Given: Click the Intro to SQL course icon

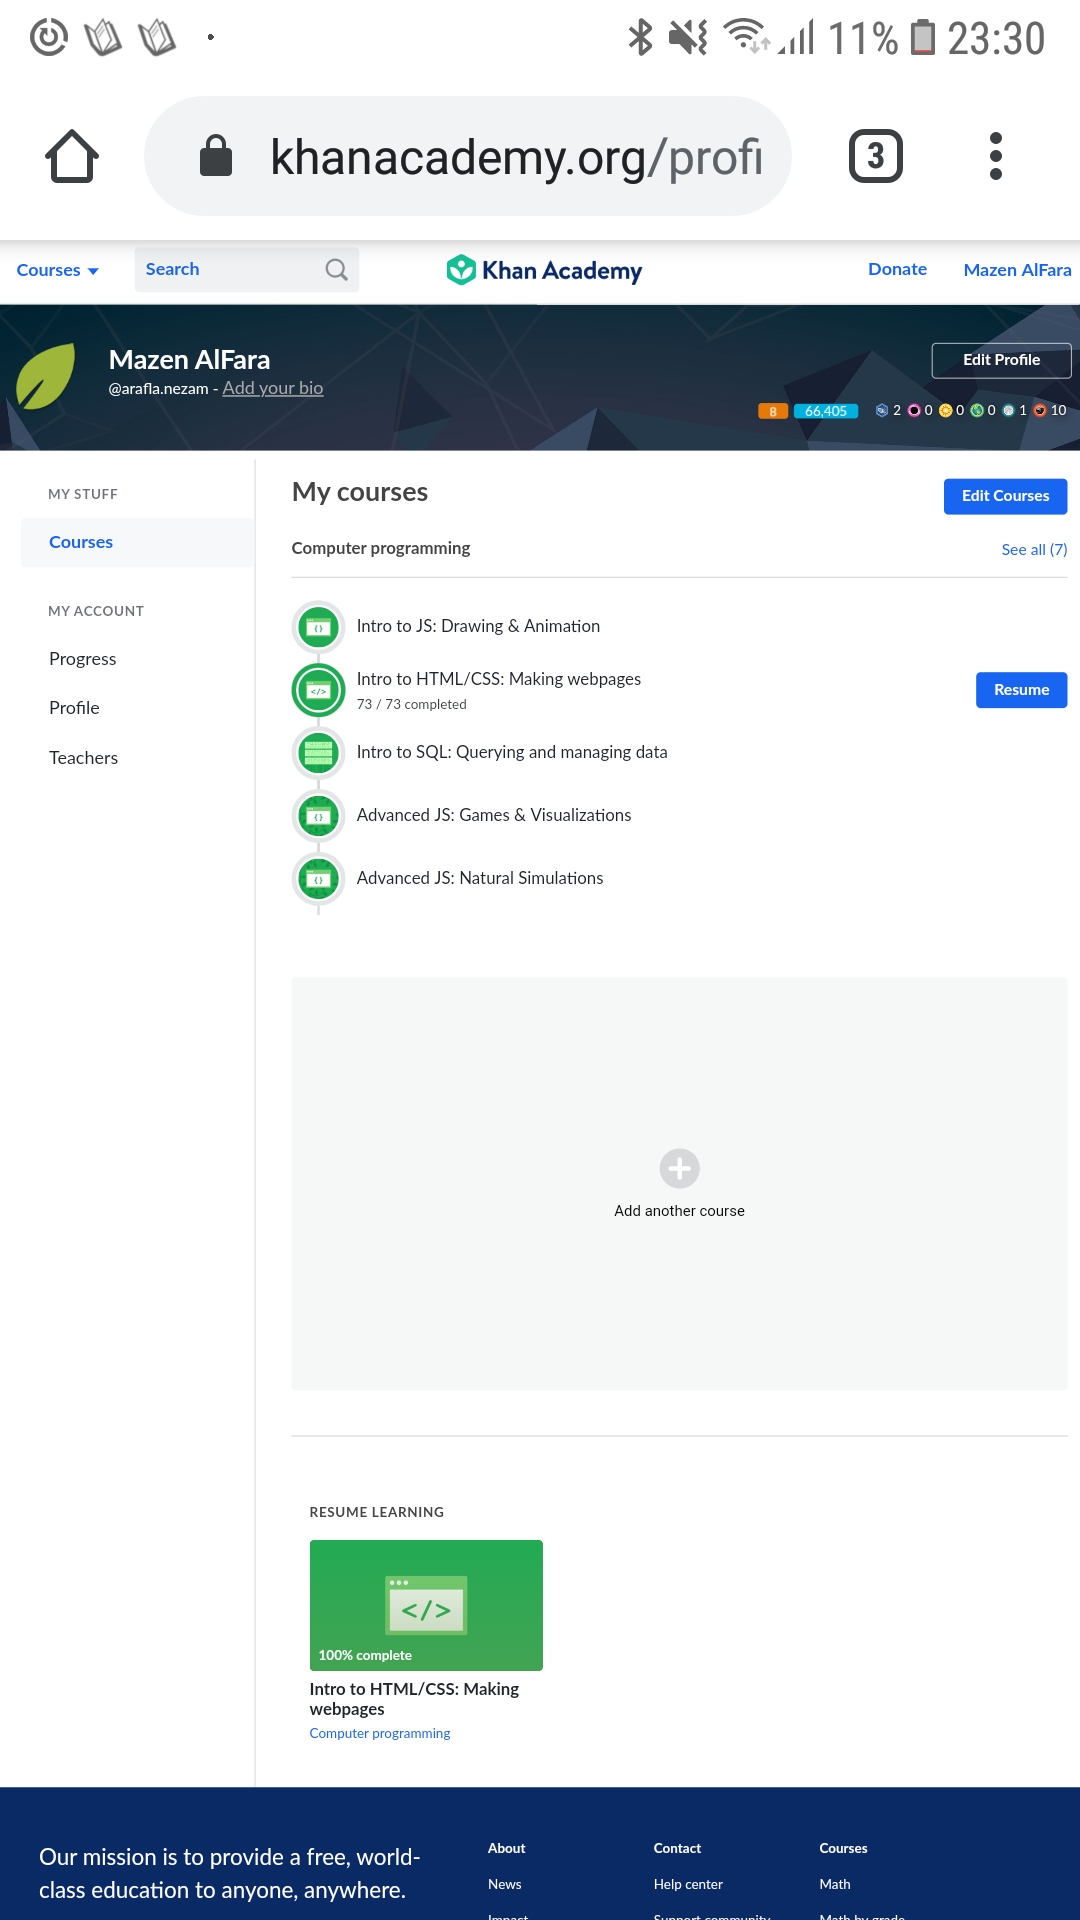Looking at the screenshot, I should point(318,753).
